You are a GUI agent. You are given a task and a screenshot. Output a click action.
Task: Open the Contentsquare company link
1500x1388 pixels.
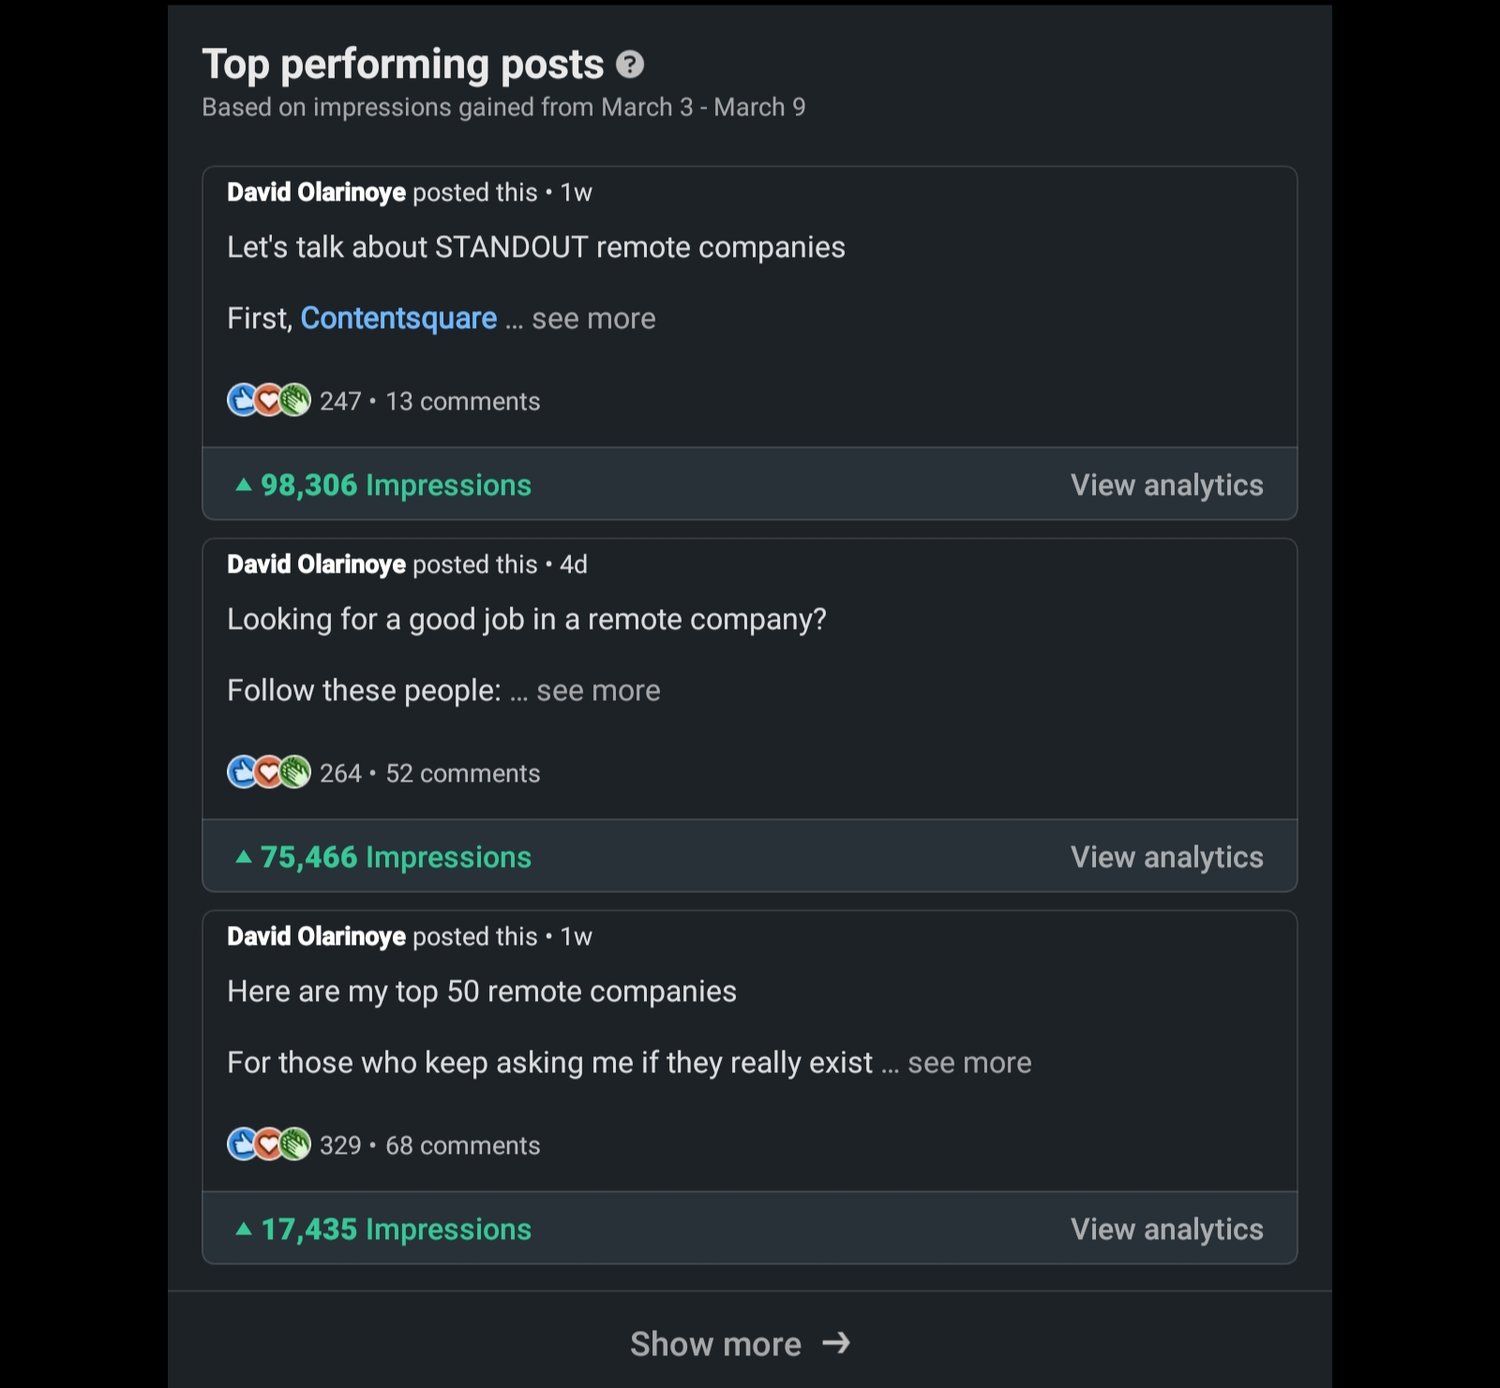pyautogui.click(x=399, y=318)
